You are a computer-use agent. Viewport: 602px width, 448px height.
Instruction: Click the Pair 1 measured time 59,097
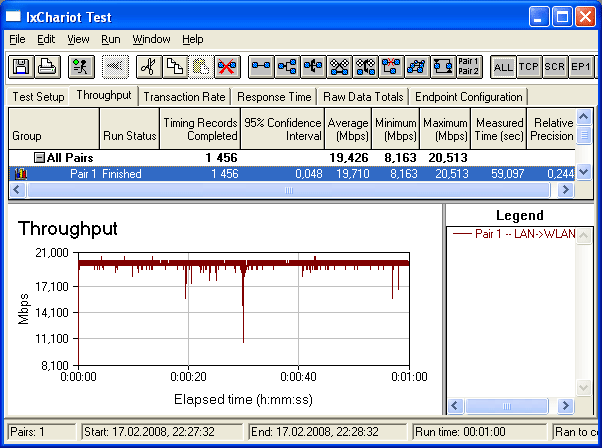508,174
